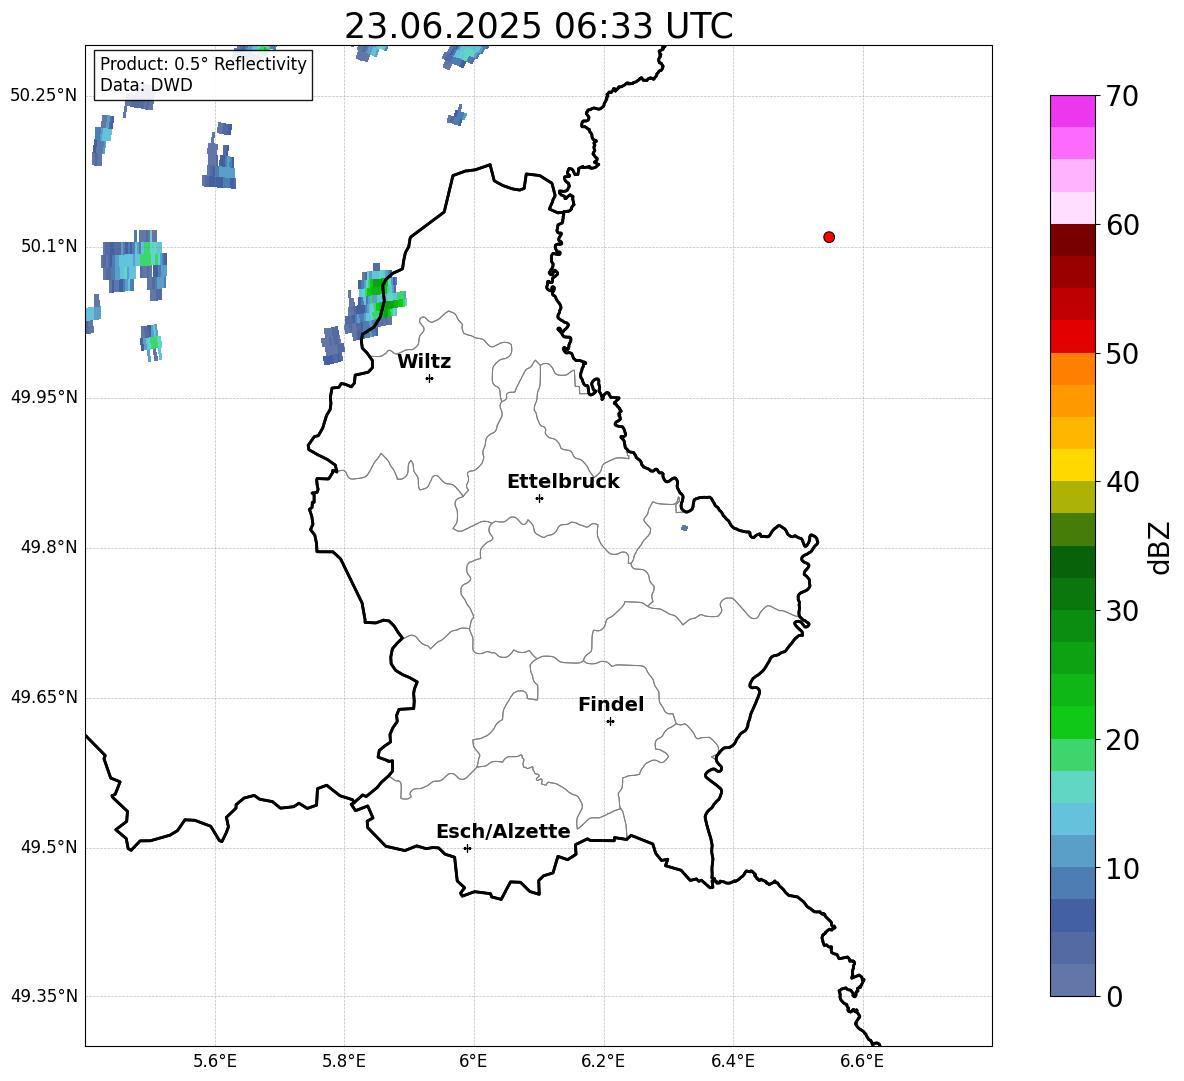This screenshot has width=1184, height=1081.
Task: Click the 5.6°E longitude label
Action: tap(215, 1061)
